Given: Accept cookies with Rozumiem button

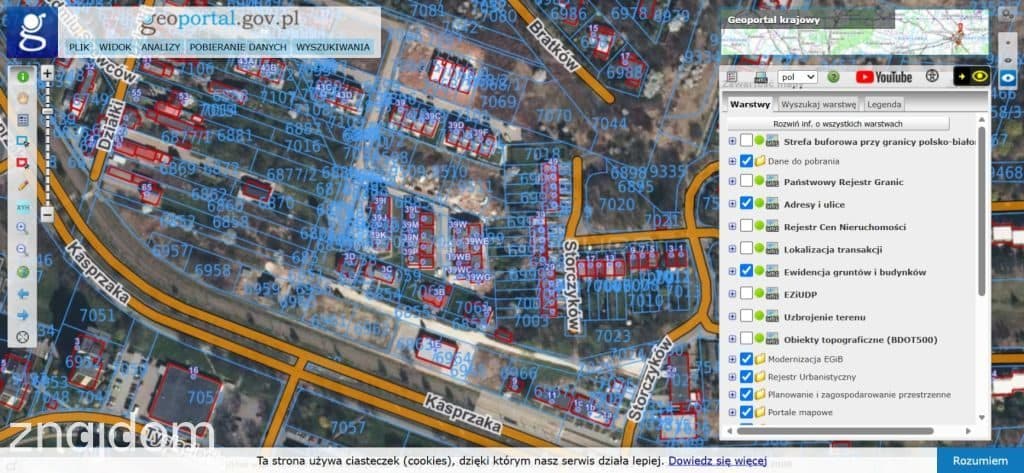Looking at the screenshot, I should click(x=980, y=461).
